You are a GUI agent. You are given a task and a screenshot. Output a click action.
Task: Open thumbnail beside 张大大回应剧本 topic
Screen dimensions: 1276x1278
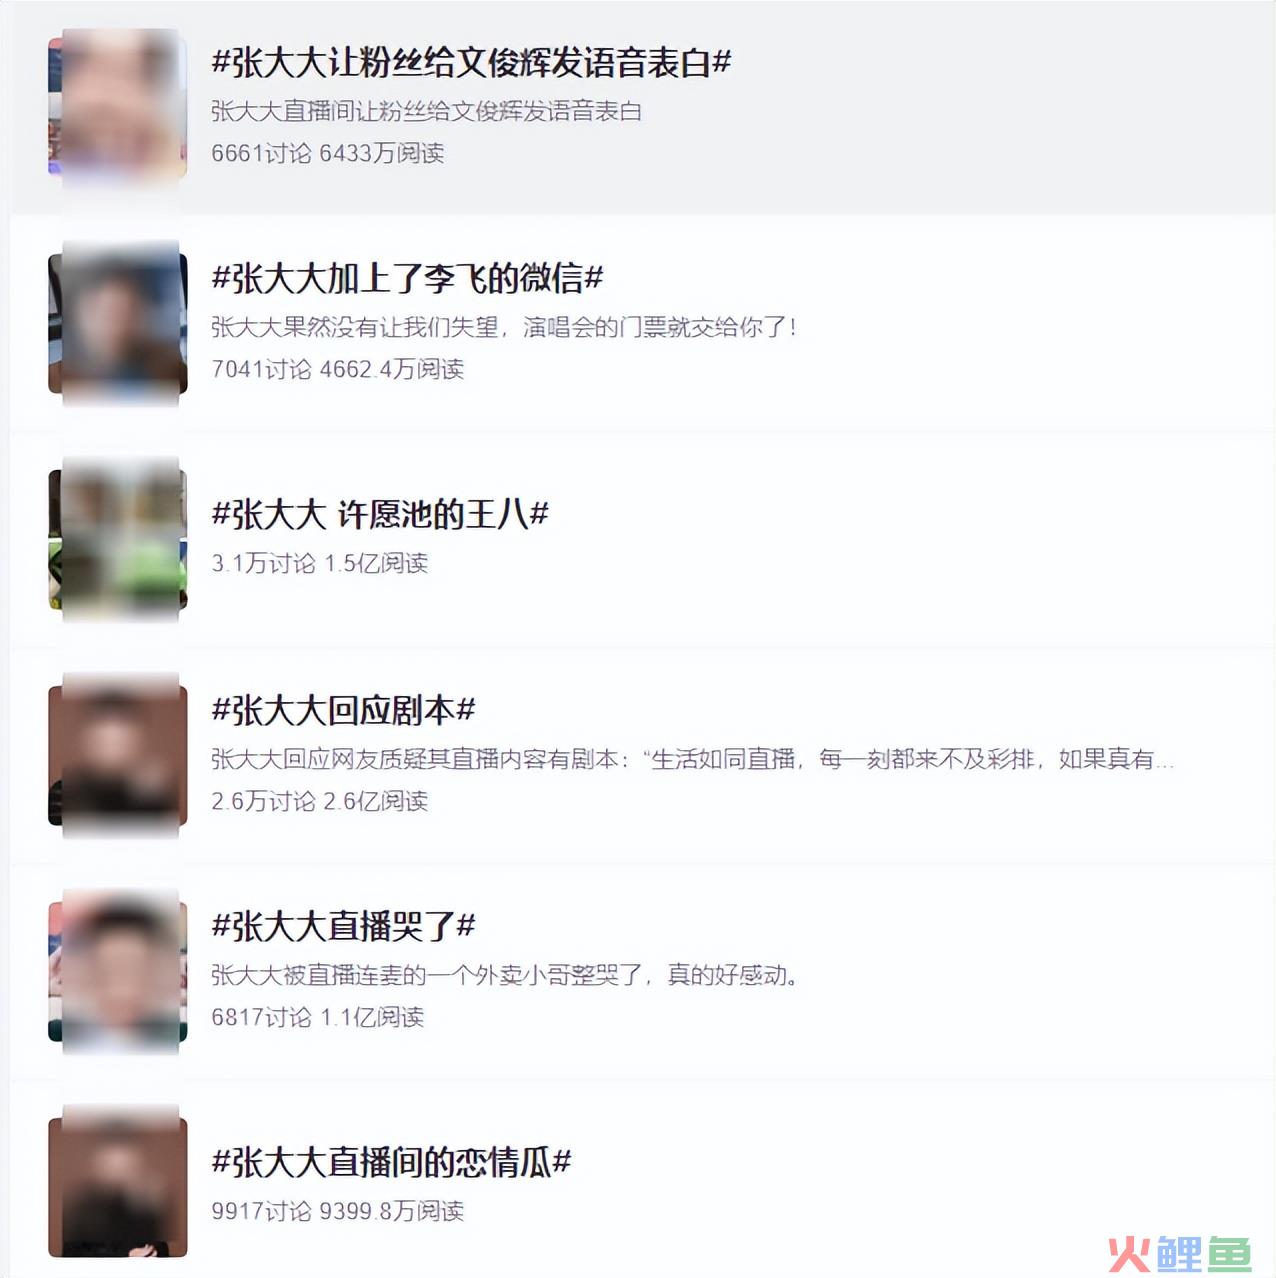tap(118, 756)
